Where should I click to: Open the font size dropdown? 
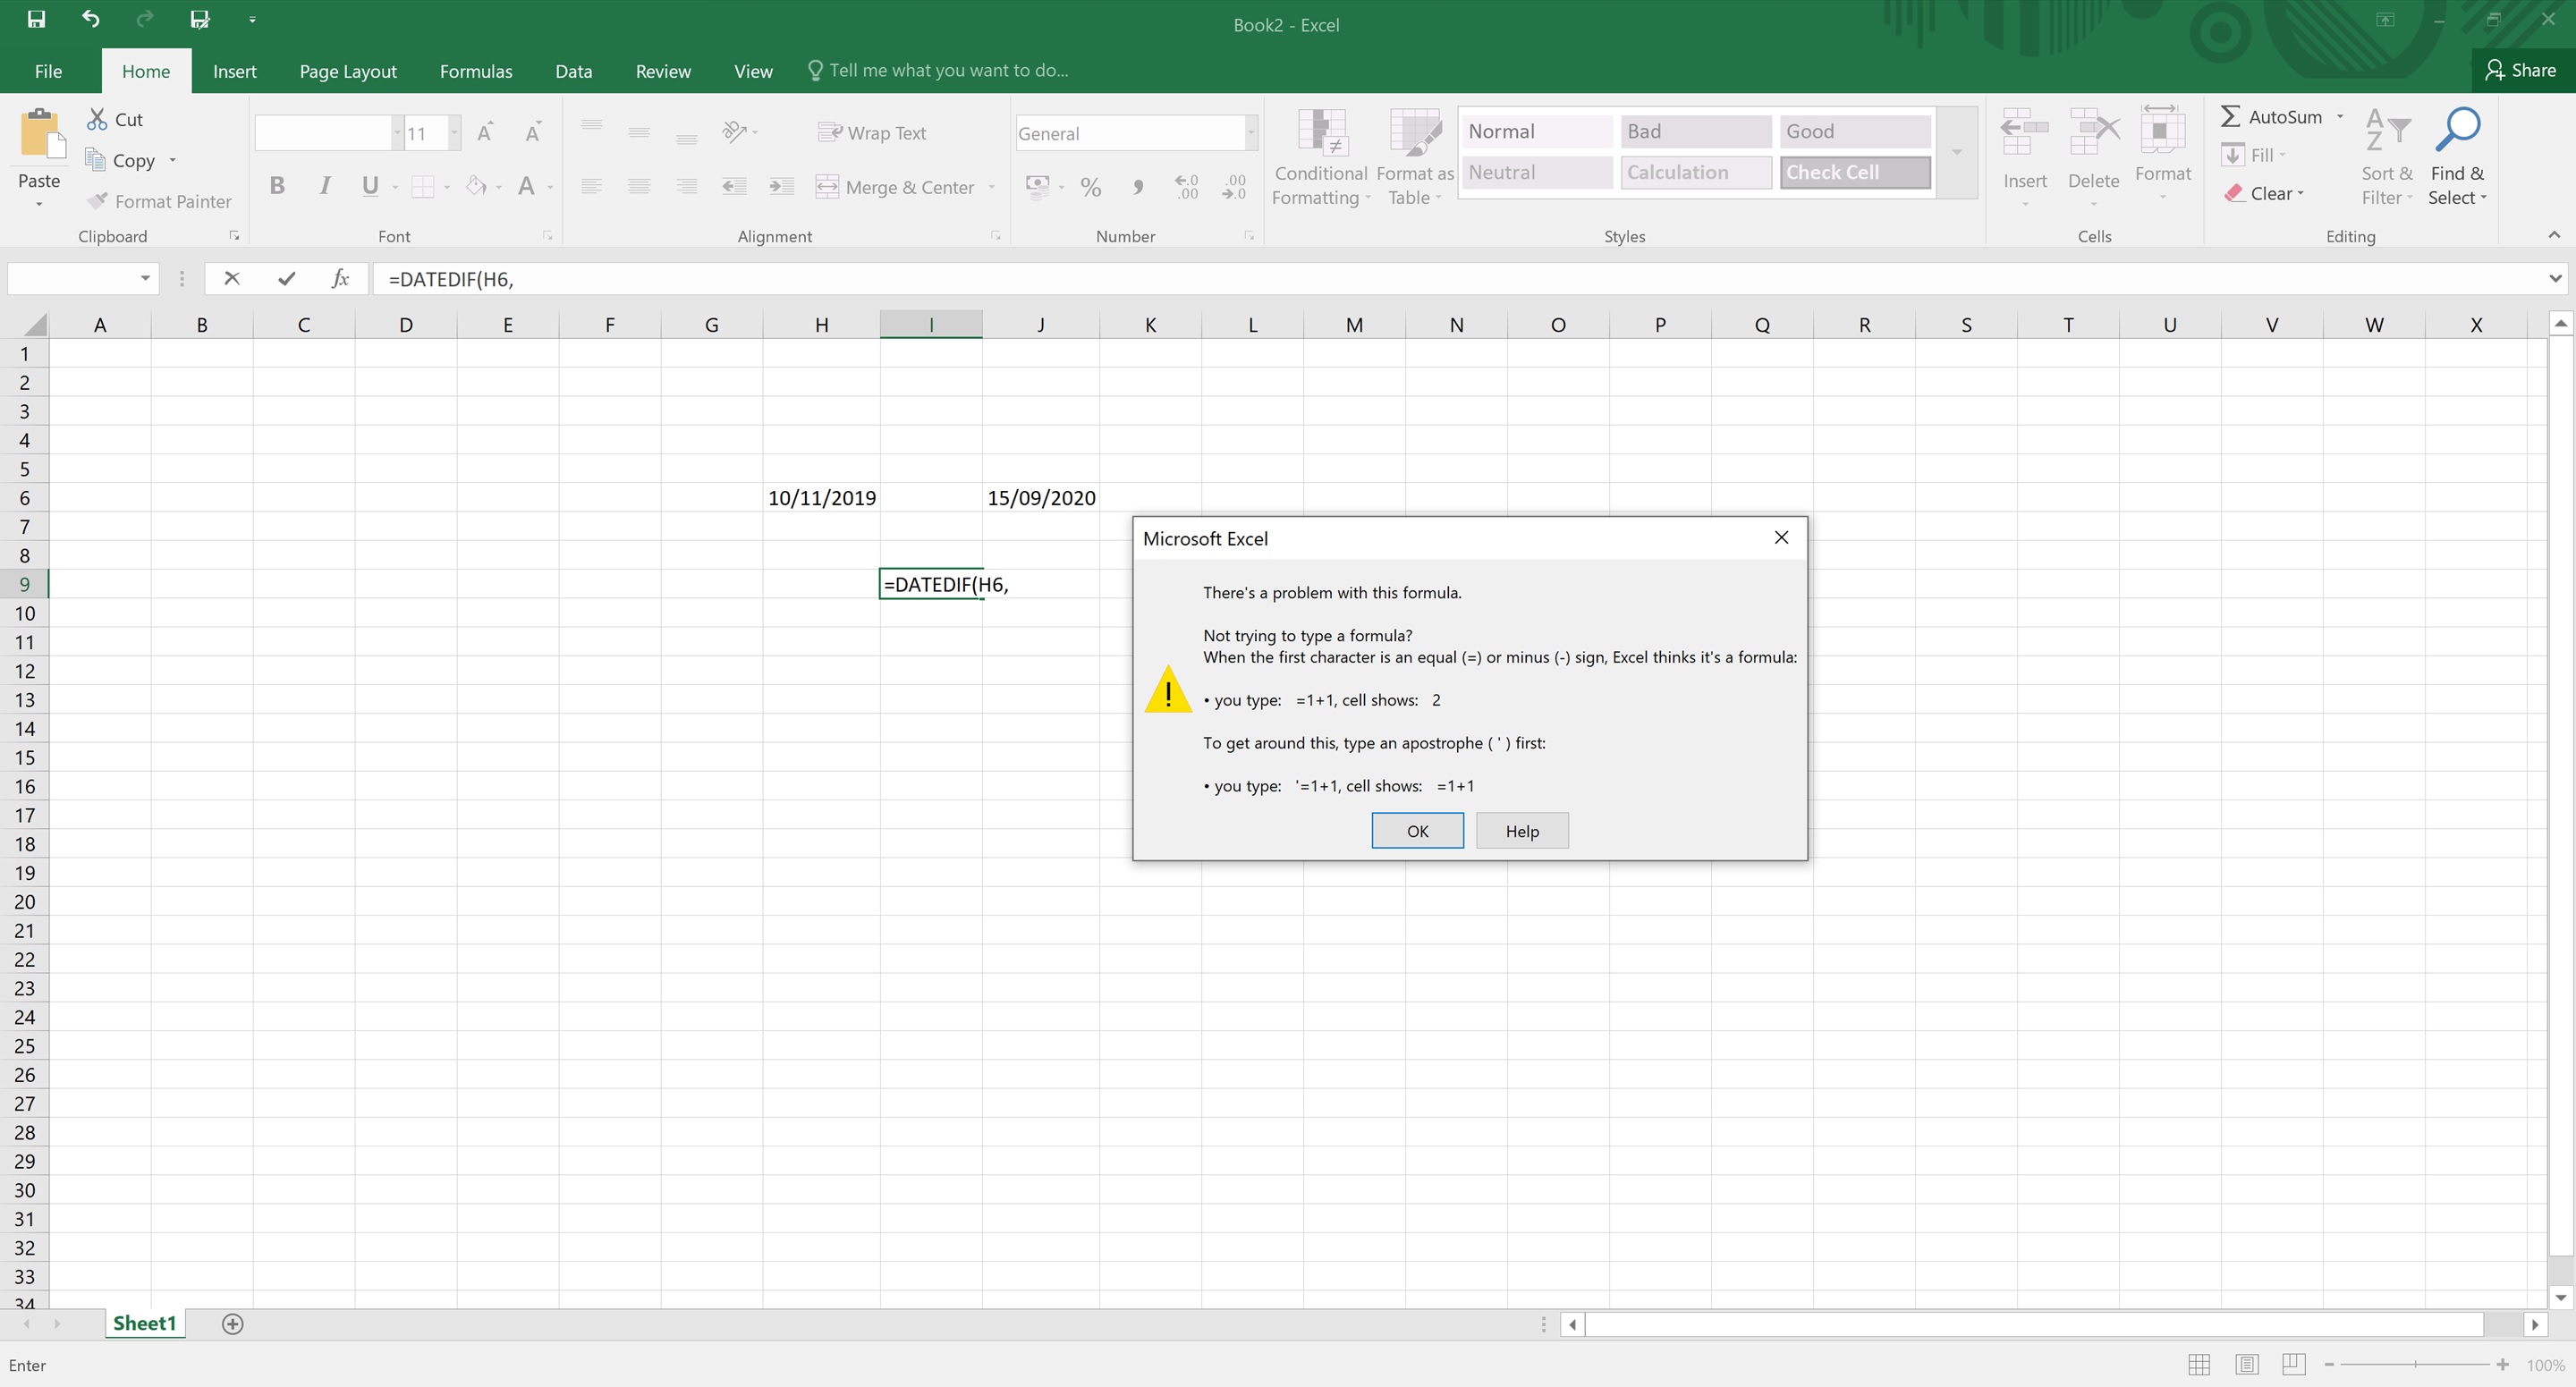453,132
